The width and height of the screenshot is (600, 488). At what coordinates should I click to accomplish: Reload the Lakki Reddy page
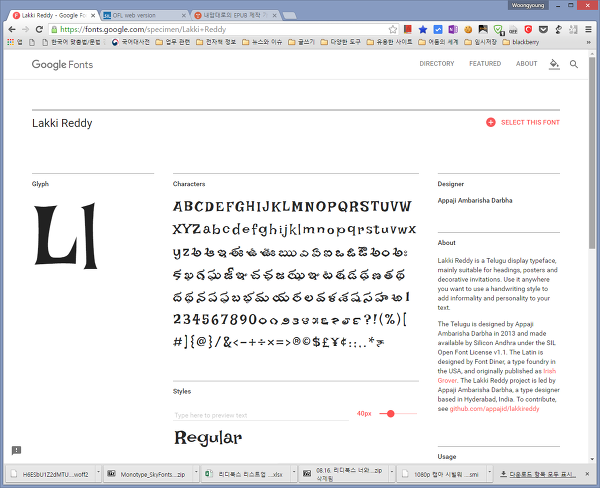tap(39, 29)
